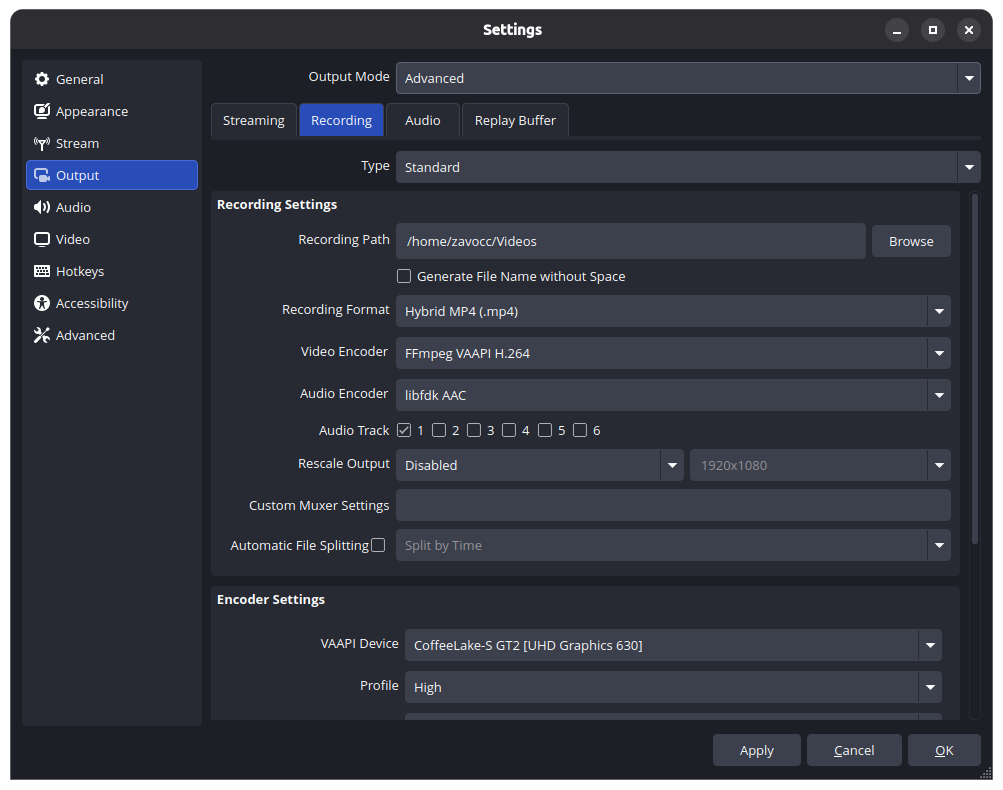
Task: Open Appearance settings category
Action: (x=112, y=111)
